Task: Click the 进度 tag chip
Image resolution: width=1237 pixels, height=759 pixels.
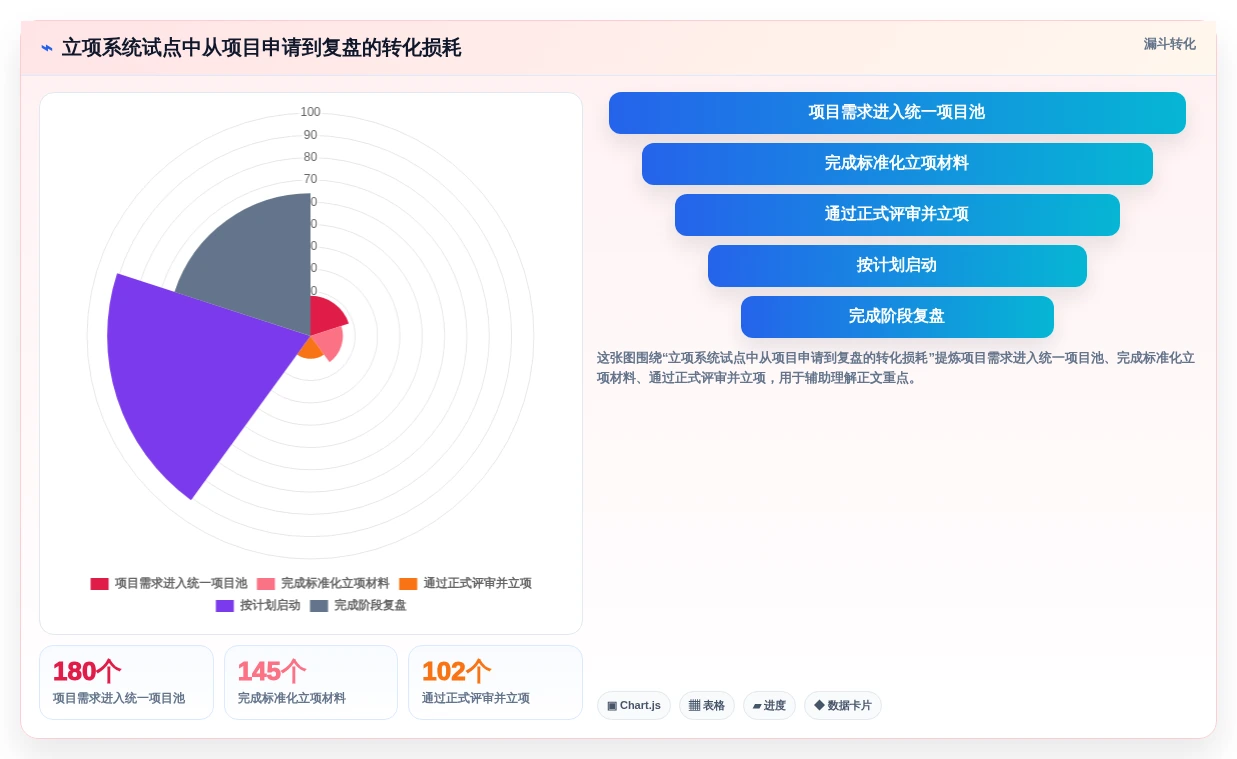Action: click(x=769, y=706)
